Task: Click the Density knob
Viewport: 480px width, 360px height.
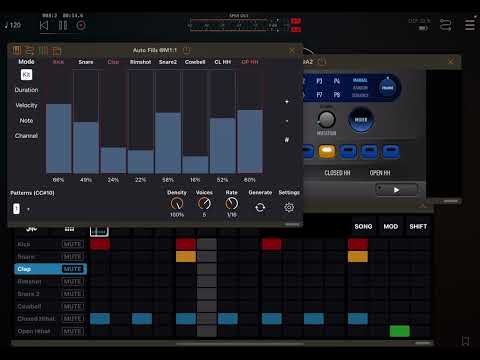Action: coord(177,204)
